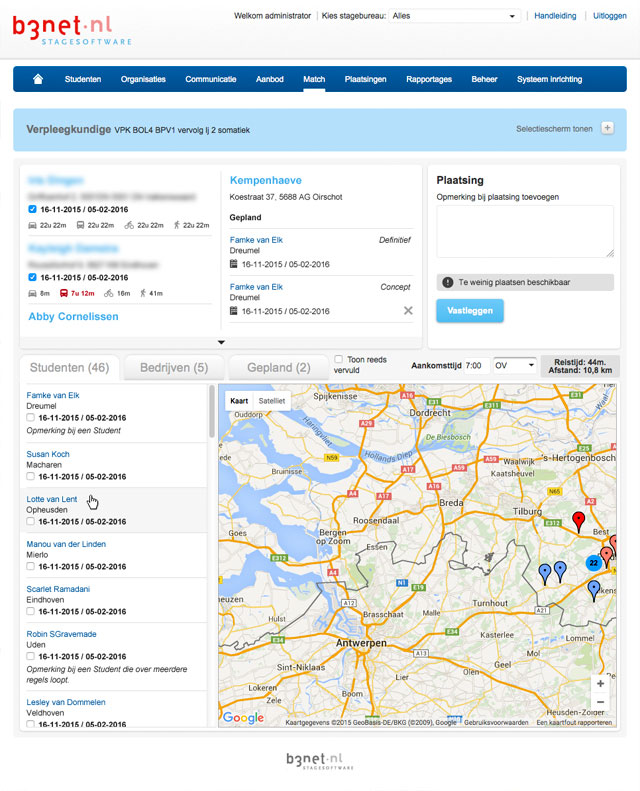640x791 pixels.
Task: Click Selectiescherm tonen text
Action: coord(554,129)
